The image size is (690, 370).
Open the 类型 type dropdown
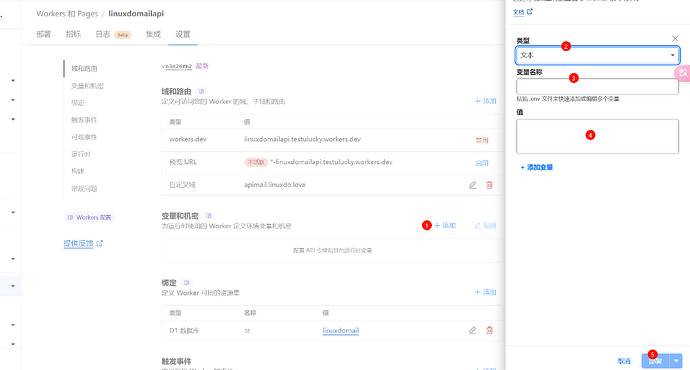597,55
